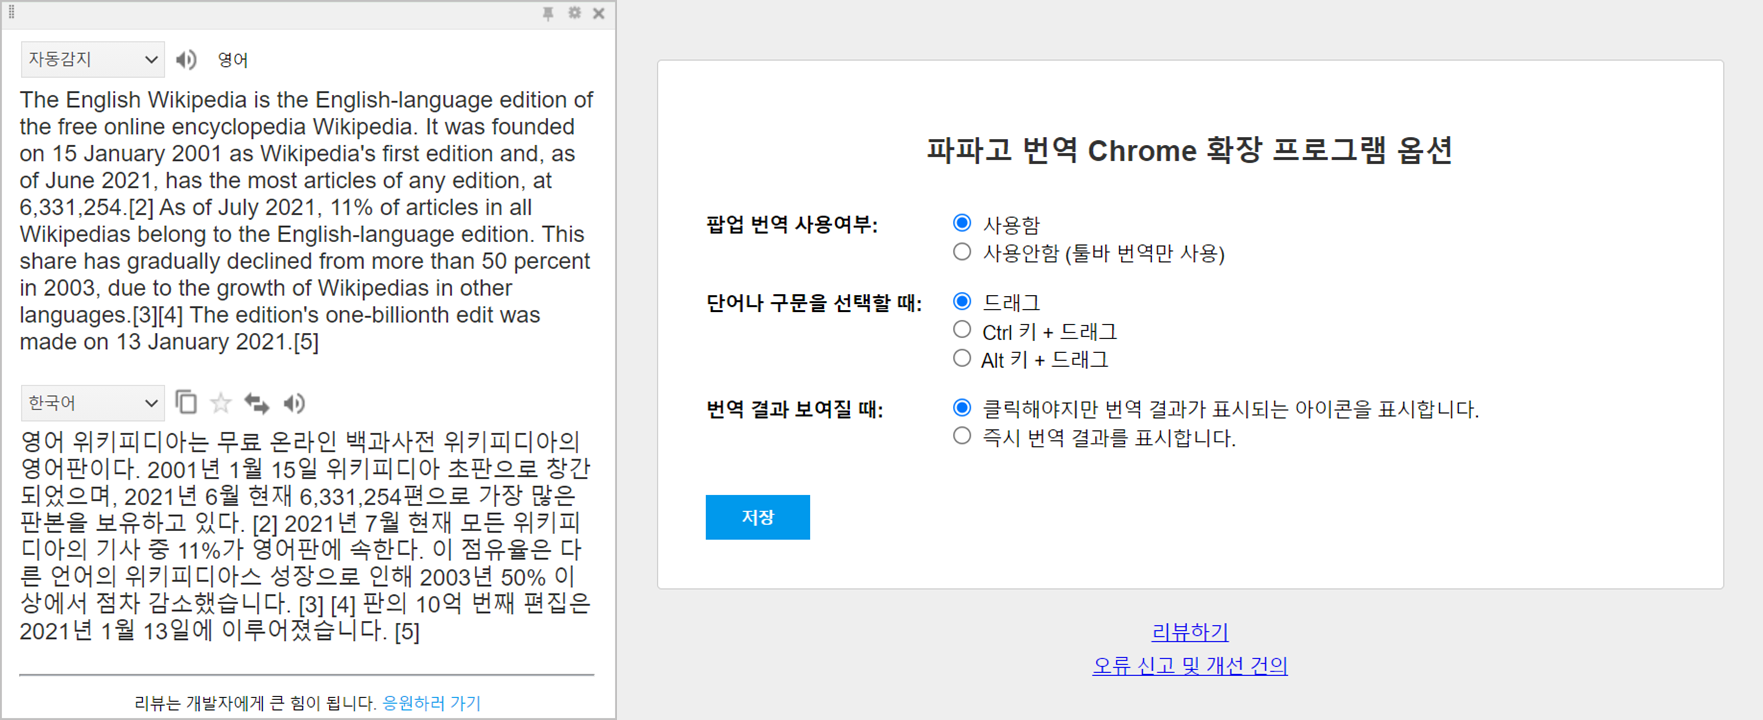
Task: Click the 팝업 번역 사용여부 label
Action: point(792,225)
